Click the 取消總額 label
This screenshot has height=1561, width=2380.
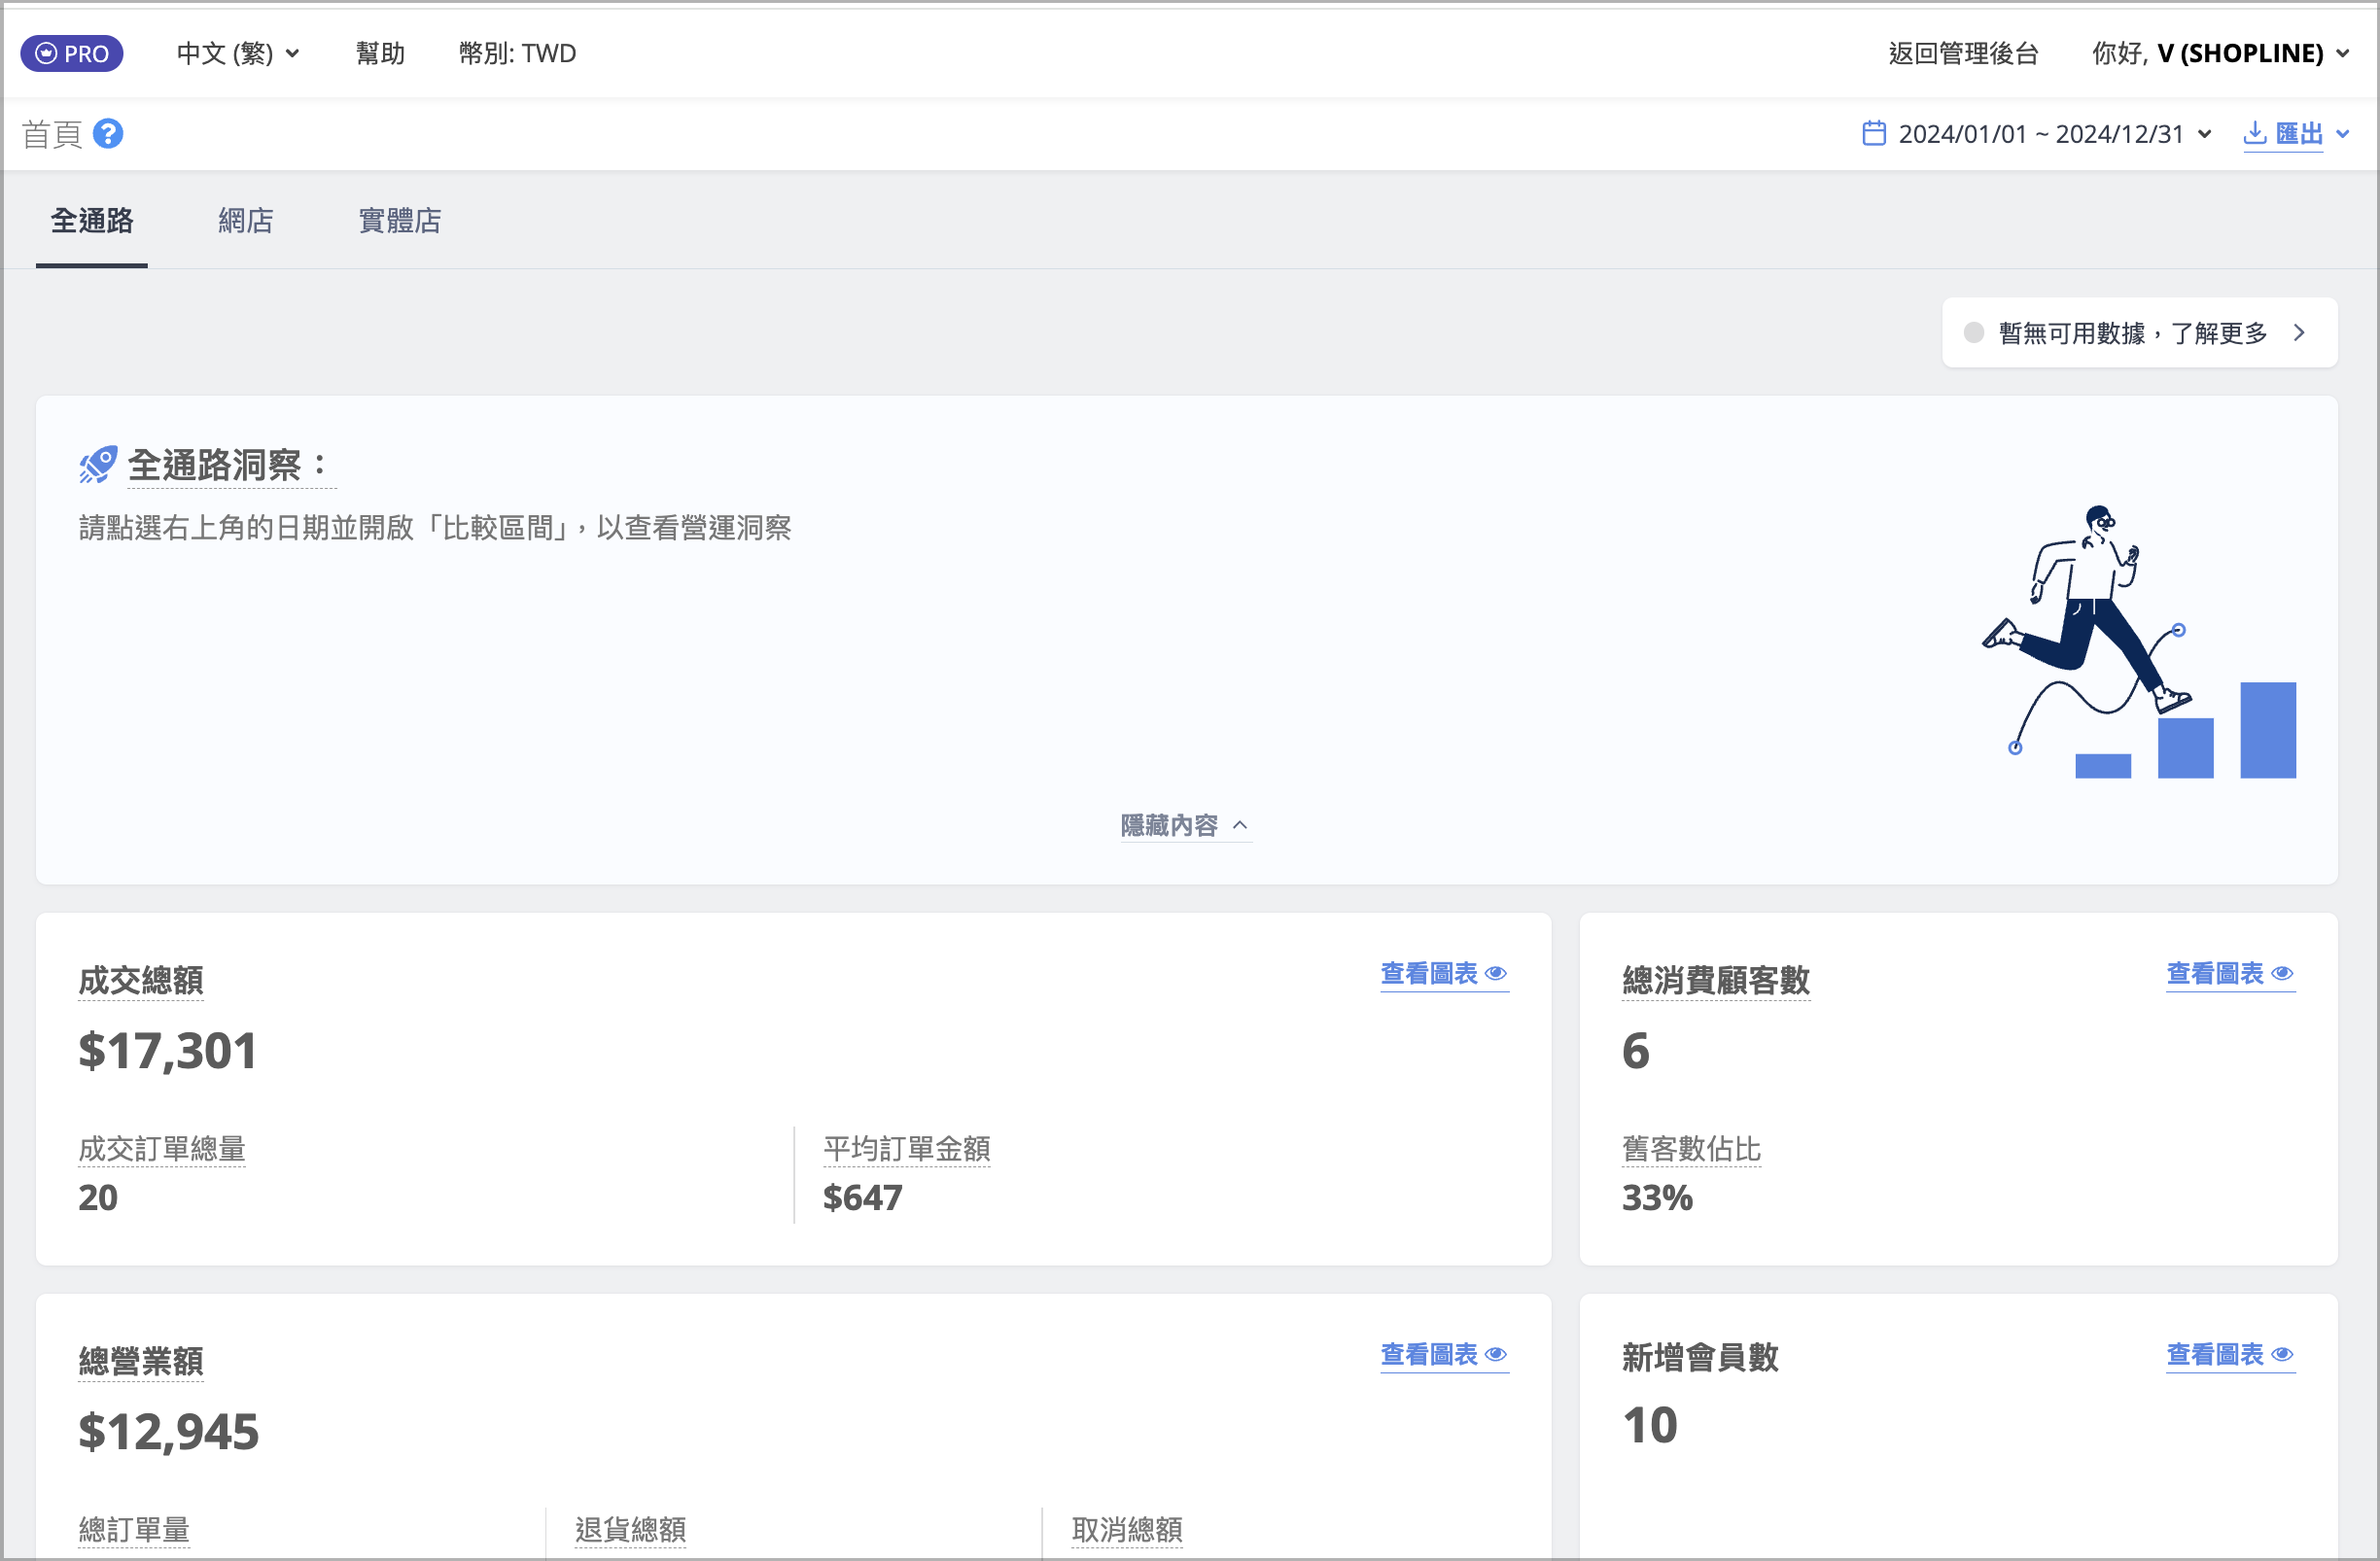1127,1529
